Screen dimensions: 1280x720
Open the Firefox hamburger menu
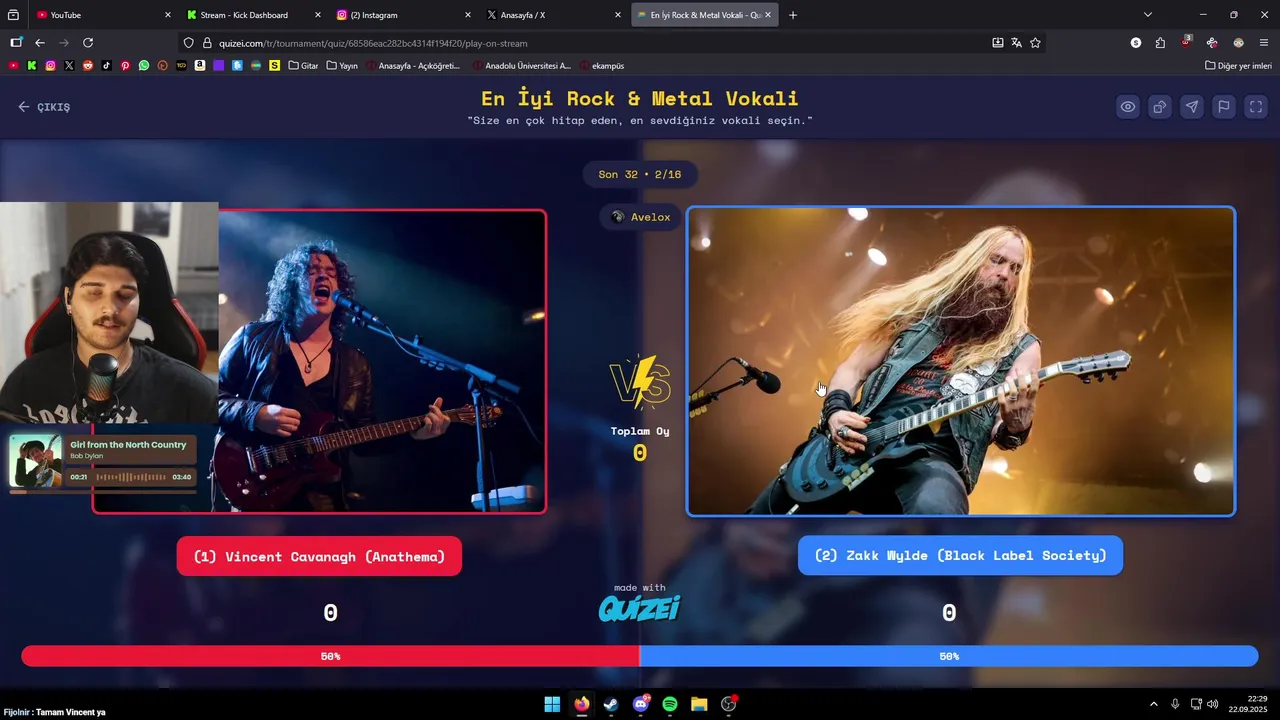[x=1264, y=43]
